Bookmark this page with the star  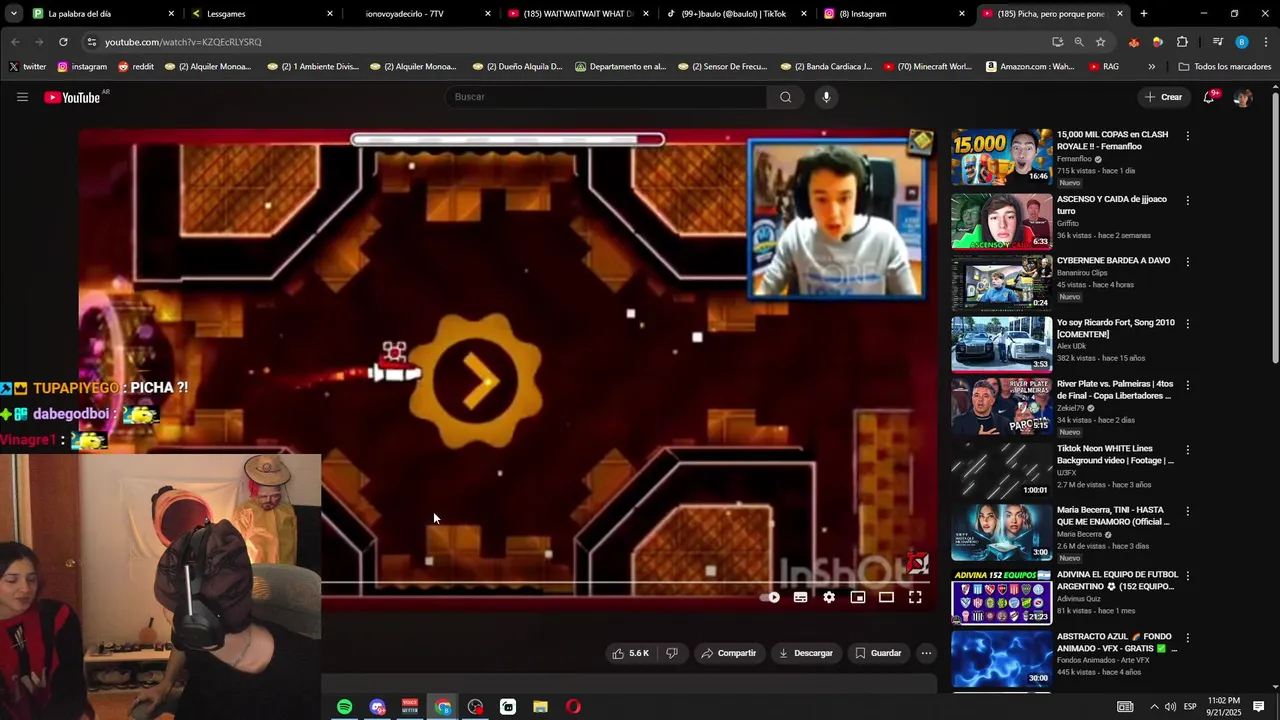[x=1100, y=42]
